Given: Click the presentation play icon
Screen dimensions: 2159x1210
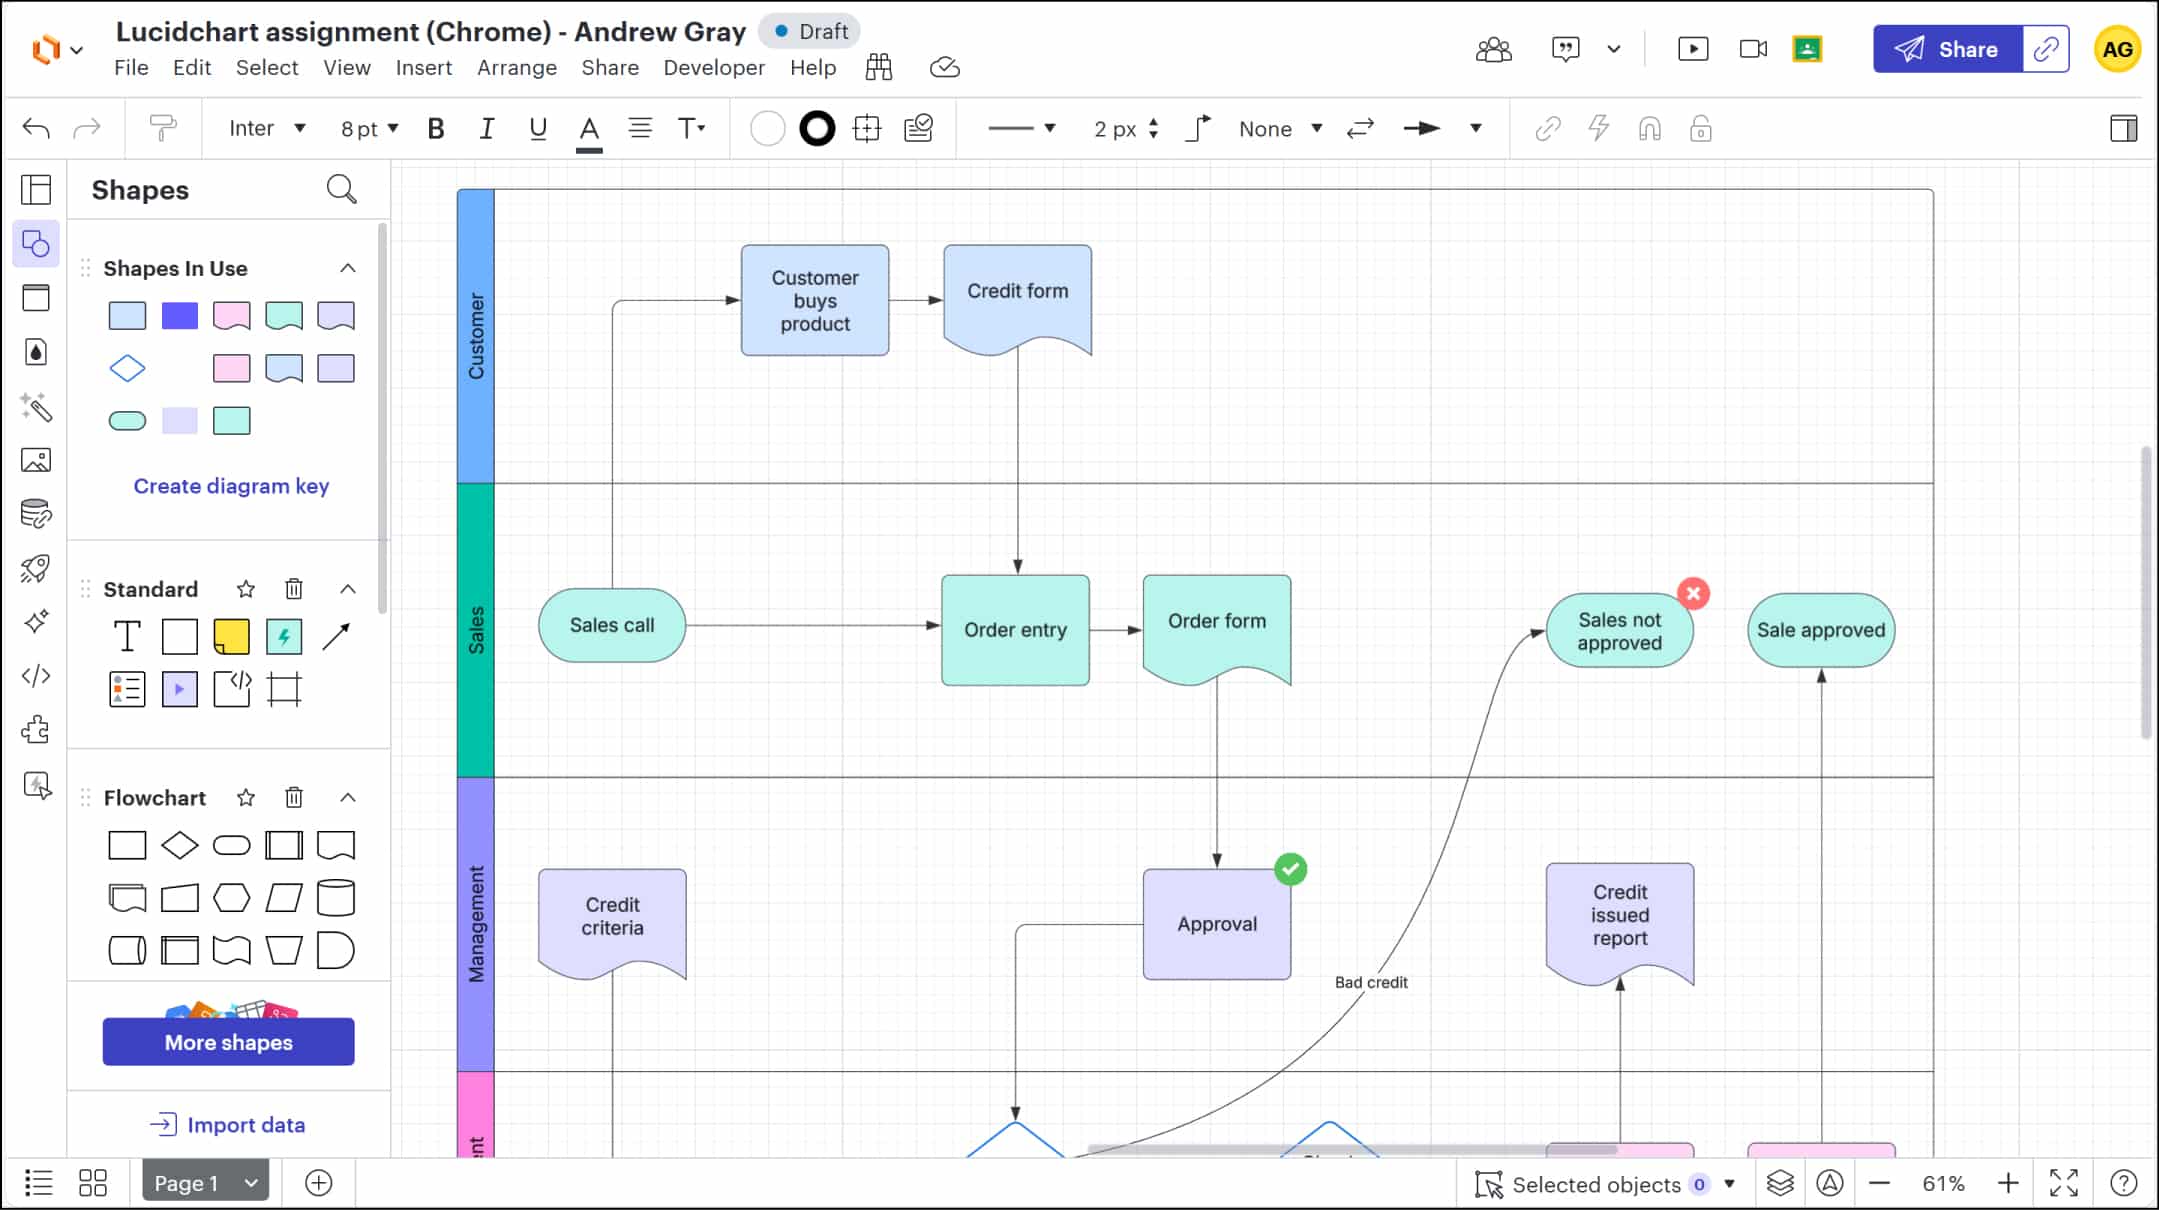Looking at the screenshot, I should (x=1692, y=49).
